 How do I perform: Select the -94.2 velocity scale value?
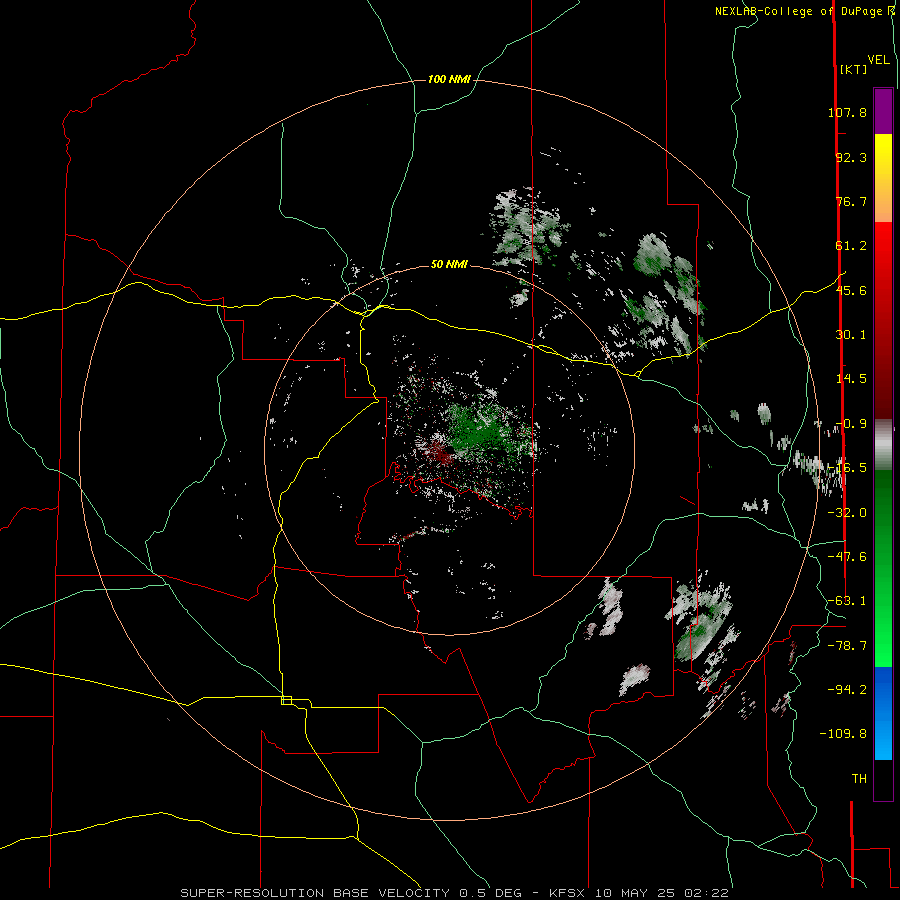[847, 689]
